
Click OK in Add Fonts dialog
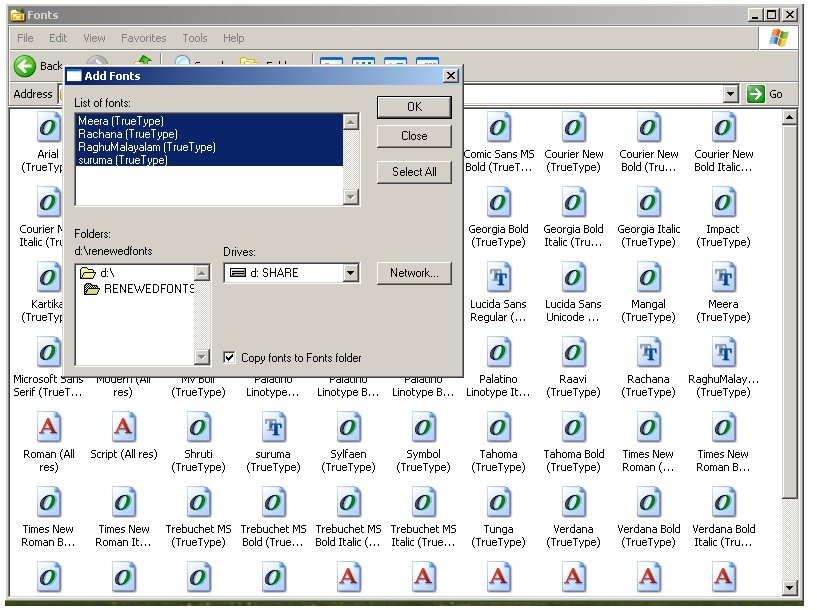(x=414, y=107)
